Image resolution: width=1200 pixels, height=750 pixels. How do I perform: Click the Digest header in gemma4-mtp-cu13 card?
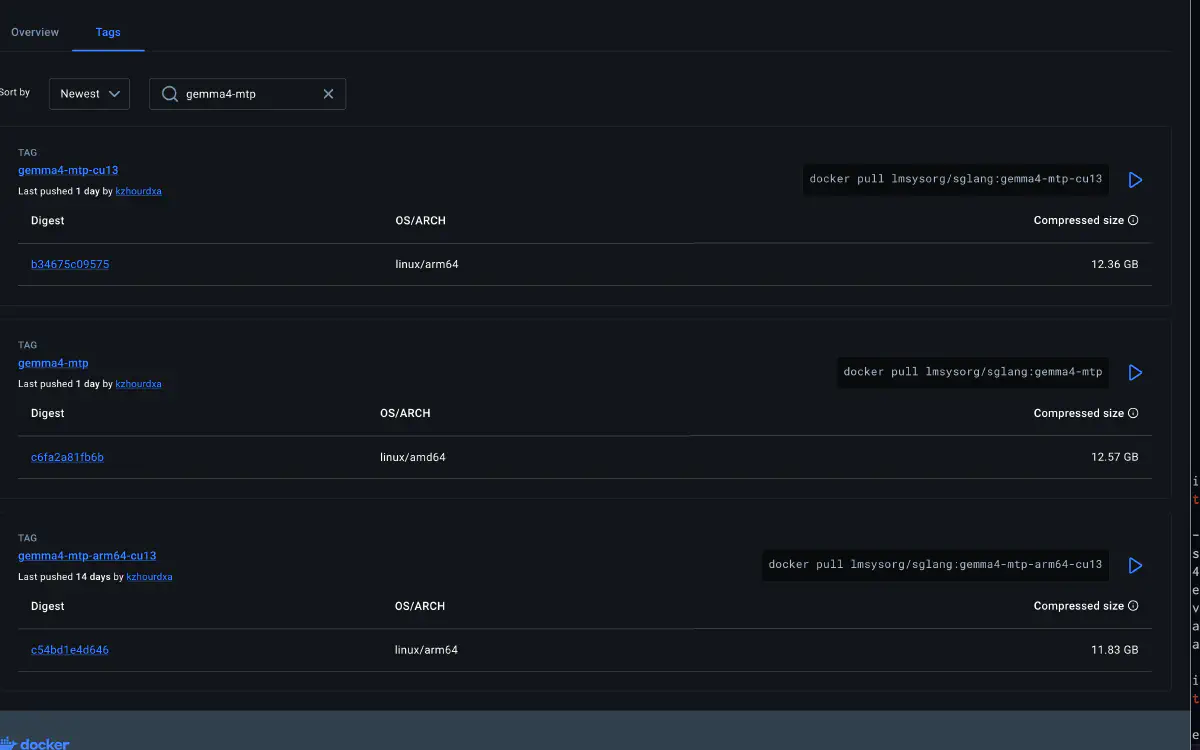(48, 220)
